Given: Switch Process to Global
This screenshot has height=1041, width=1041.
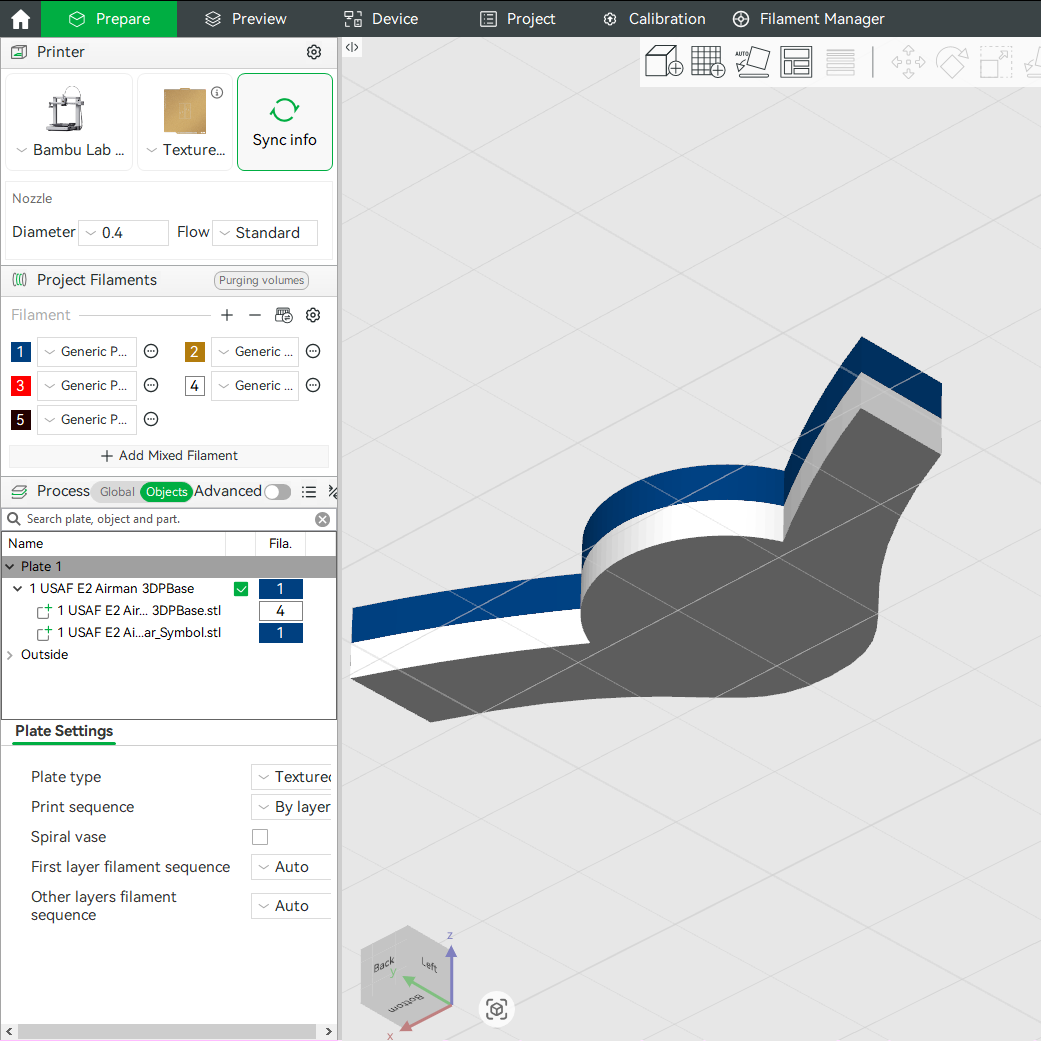Looking at the screenshot, I should (117, 491).
